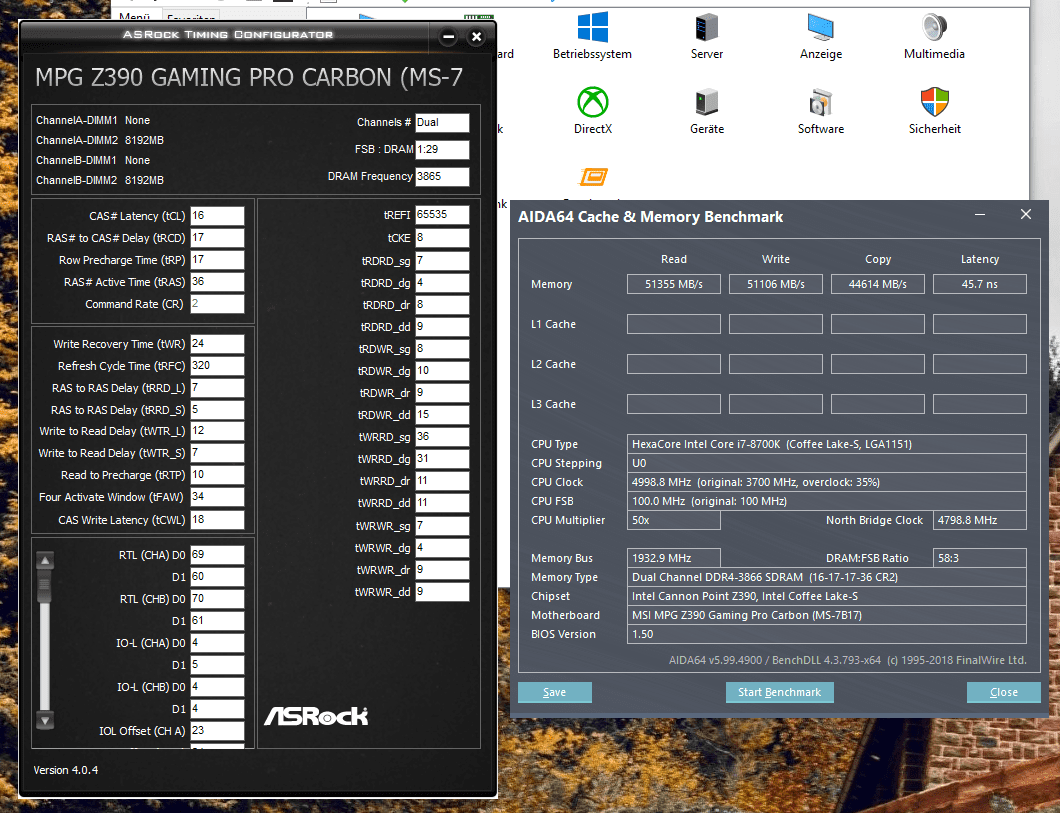This screenshot has height=813, width=1060.
Task: Click the tRRD_S value field
Action: tap(217, 410)
